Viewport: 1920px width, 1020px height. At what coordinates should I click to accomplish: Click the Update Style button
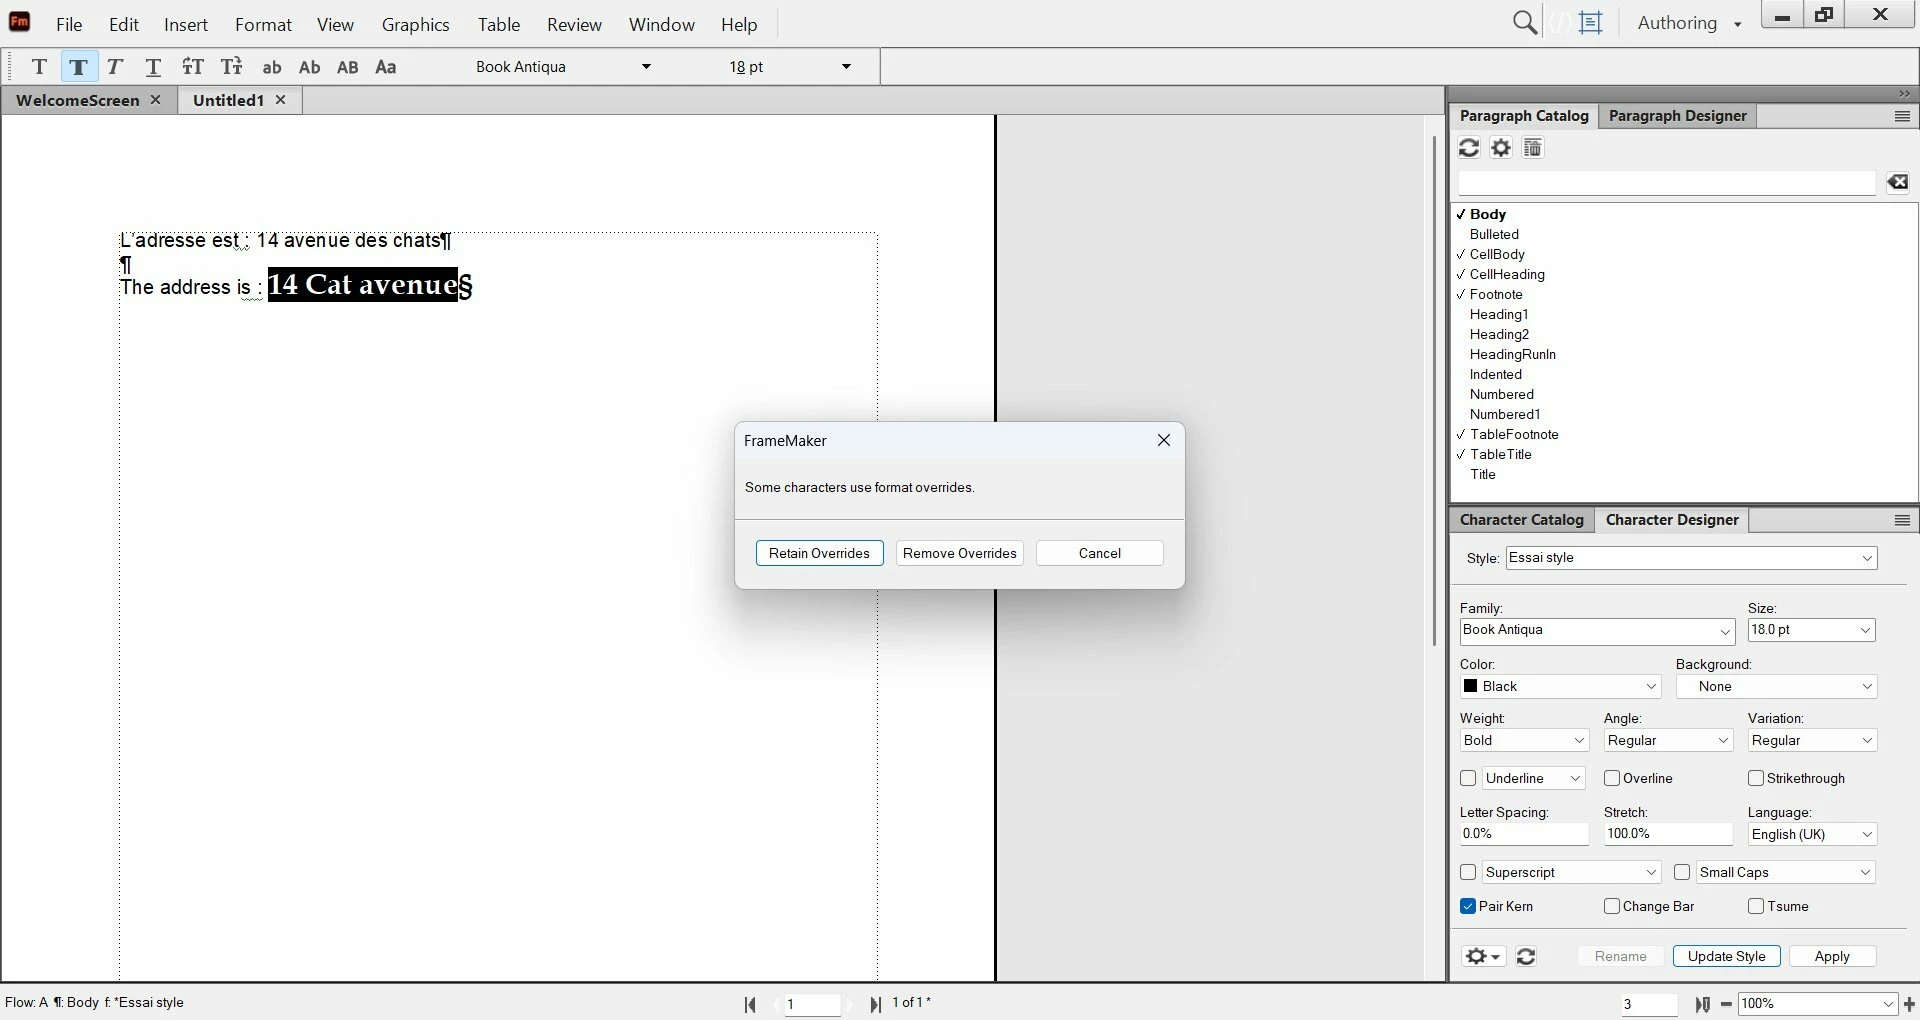tap(1726, 957)
